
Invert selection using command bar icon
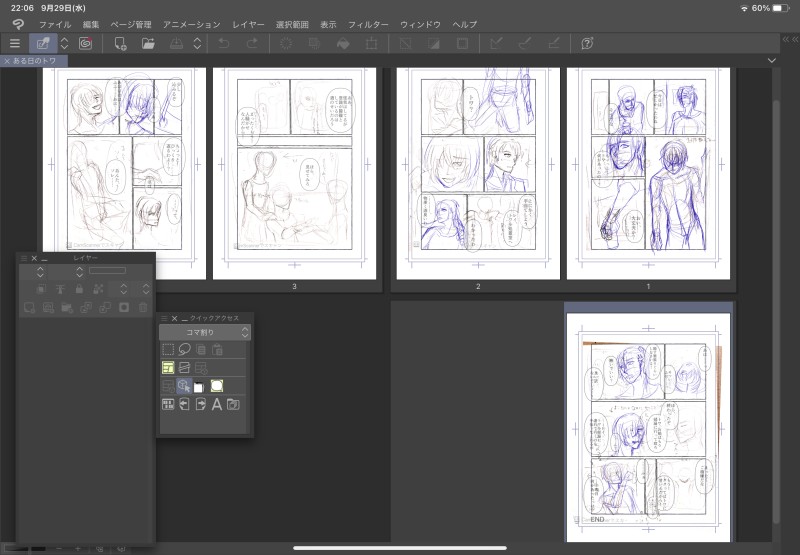pyautogui.click(x=434, y=43)
